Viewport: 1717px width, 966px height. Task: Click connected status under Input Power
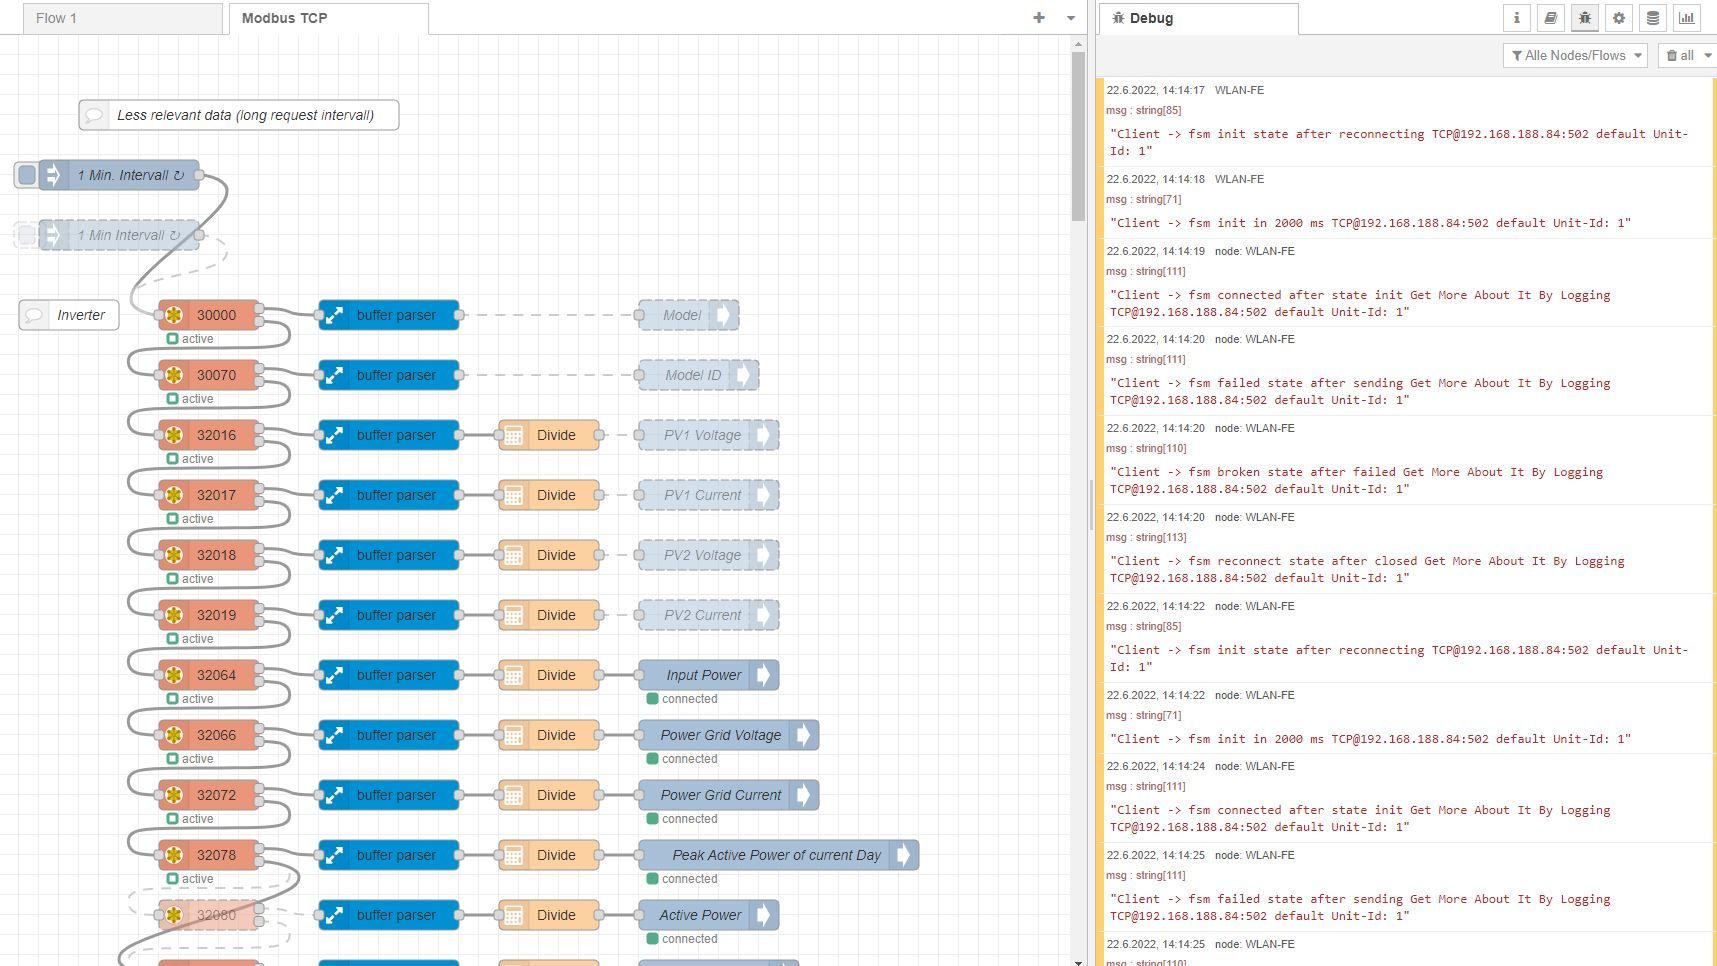point(683,699)
